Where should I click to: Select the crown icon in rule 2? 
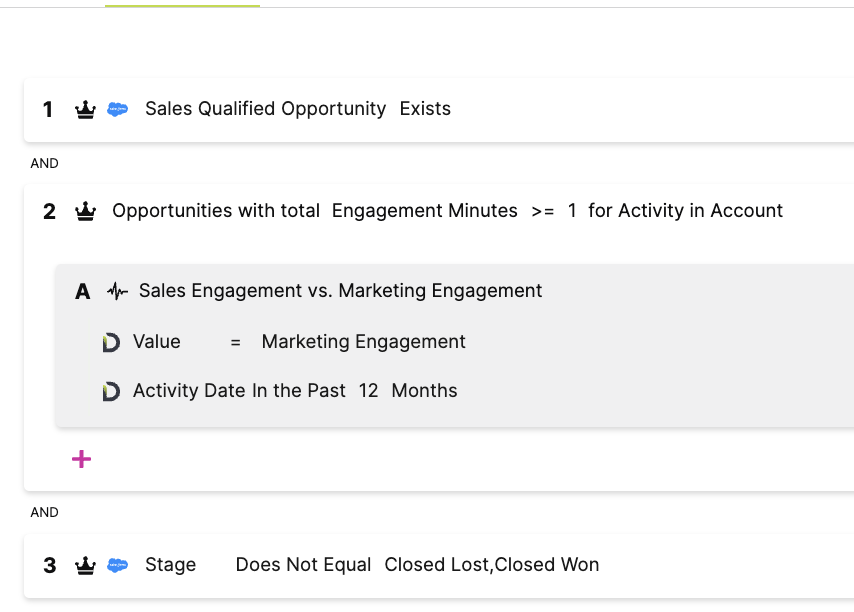(85, 210)
